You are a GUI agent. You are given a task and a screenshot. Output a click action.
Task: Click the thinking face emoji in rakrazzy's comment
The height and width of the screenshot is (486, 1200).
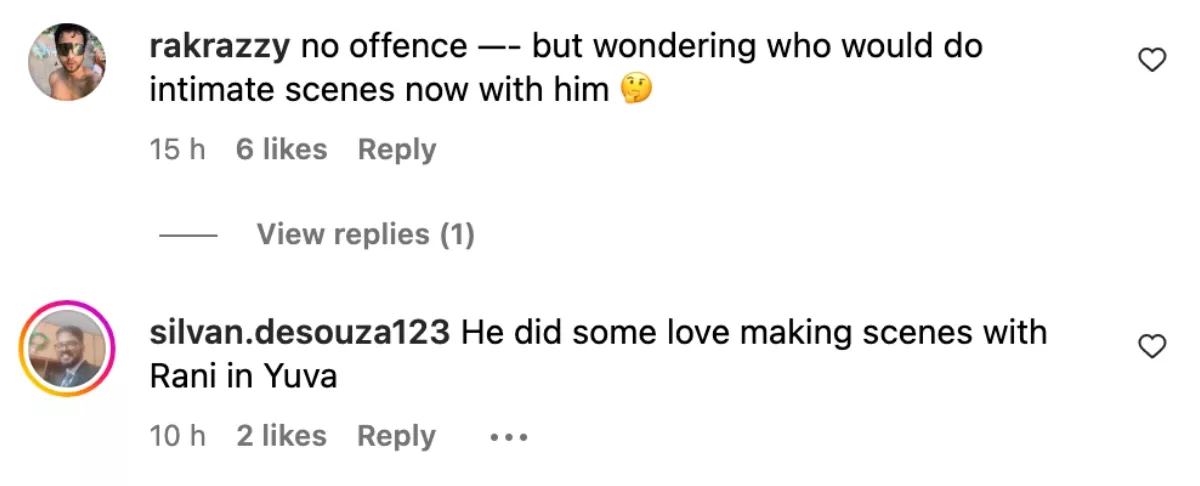(x=637, y=90)
